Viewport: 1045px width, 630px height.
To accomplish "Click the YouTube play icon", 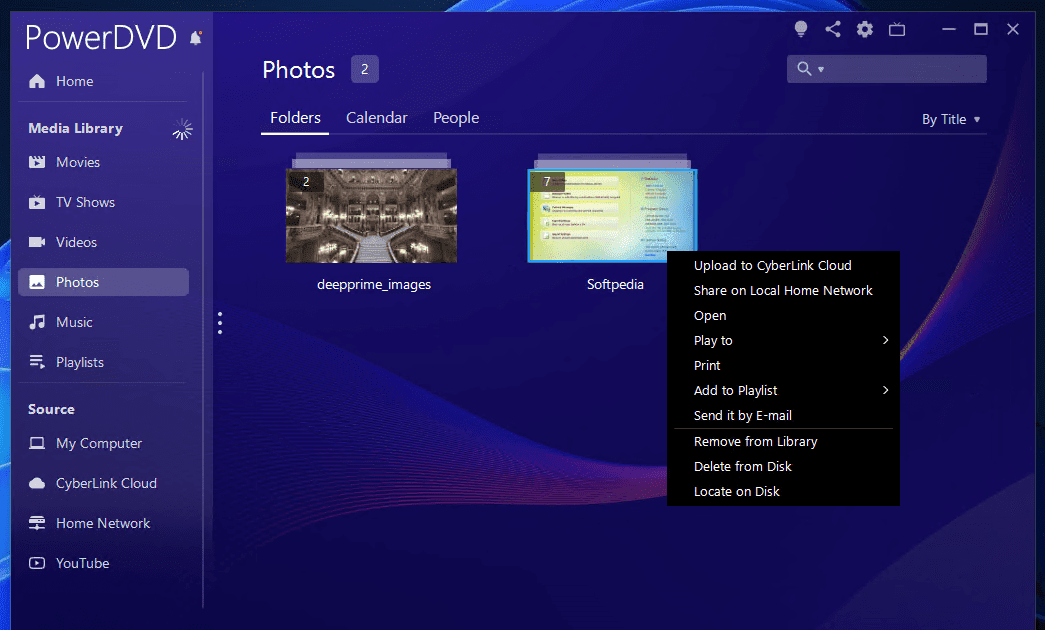I will 37,563.
